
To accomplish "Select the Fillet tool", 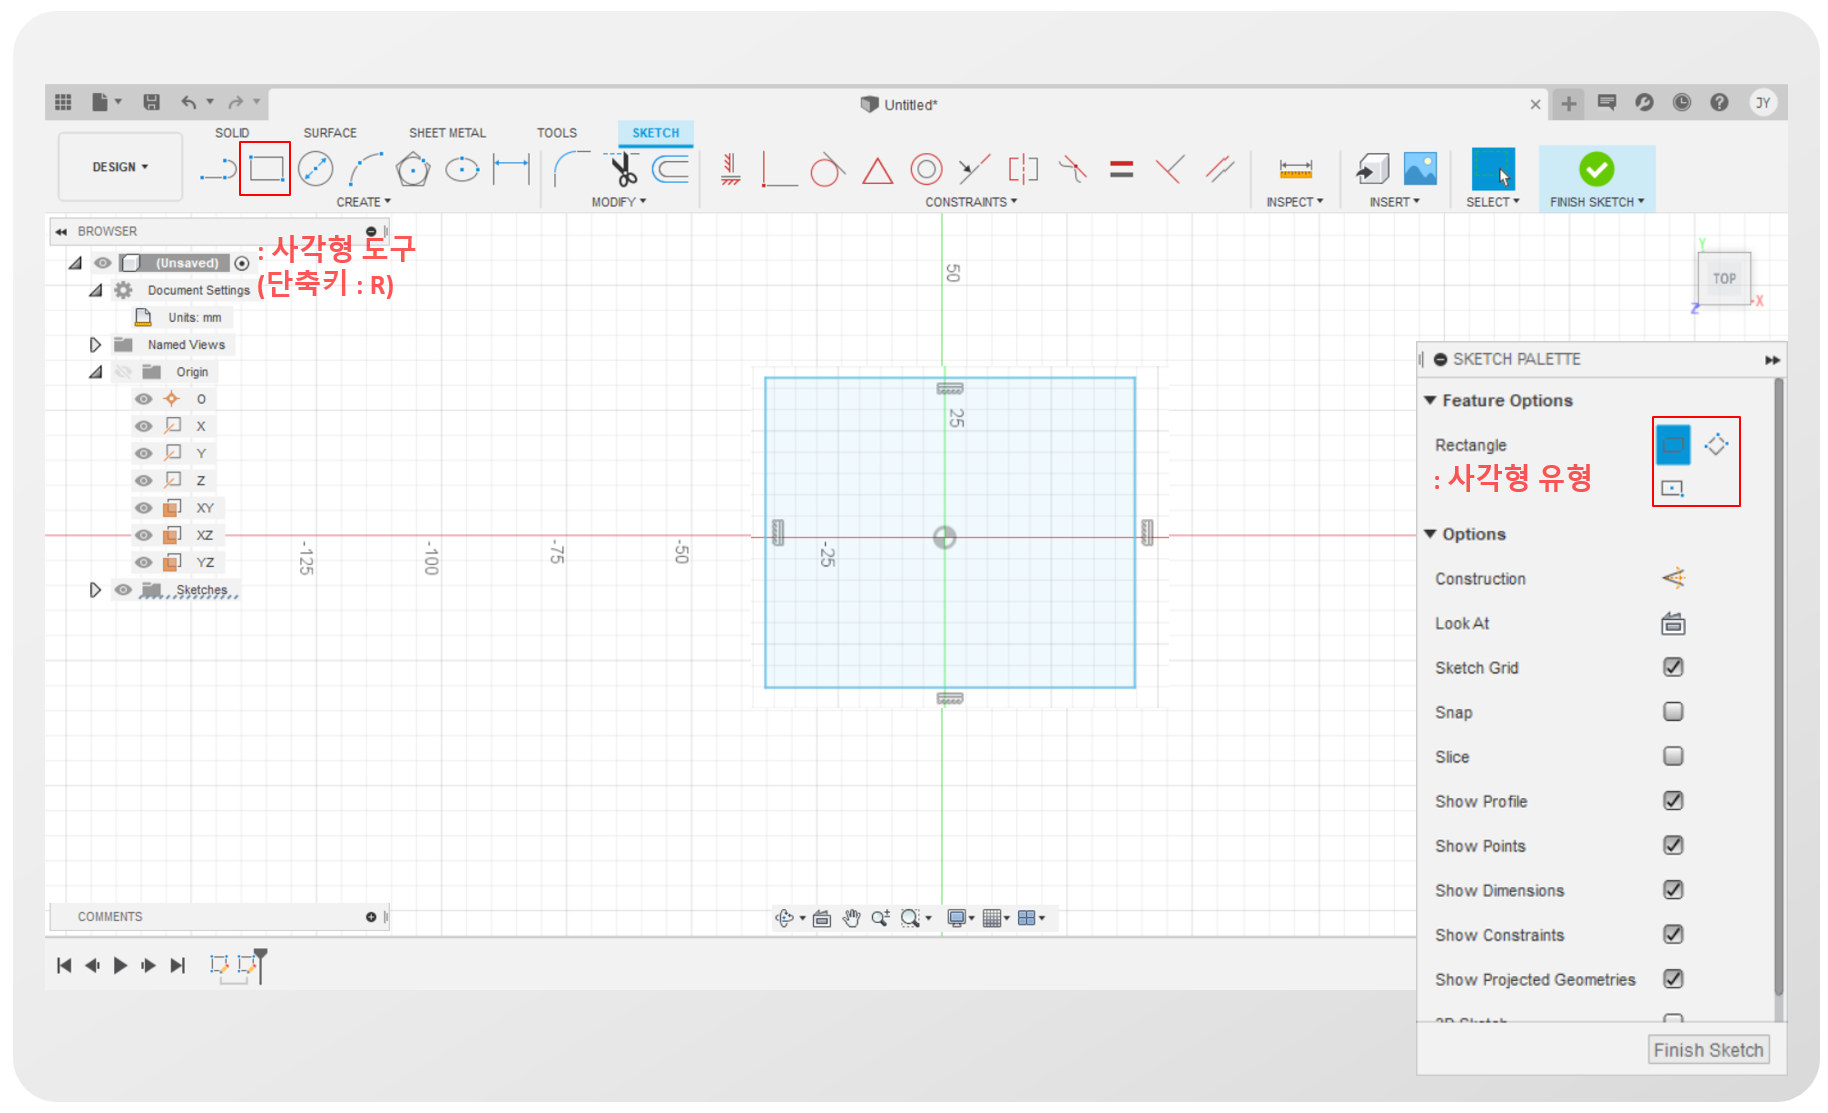I will (570, 169).
